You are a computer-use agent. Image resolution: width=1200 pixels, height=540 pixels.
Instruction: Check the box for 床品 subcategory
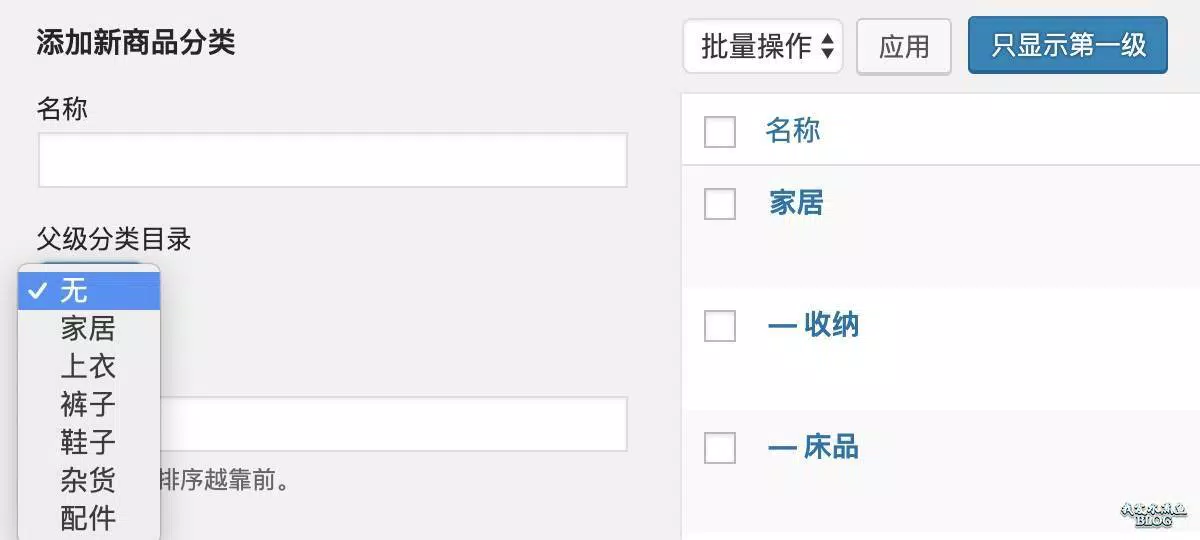pos(720,447)
